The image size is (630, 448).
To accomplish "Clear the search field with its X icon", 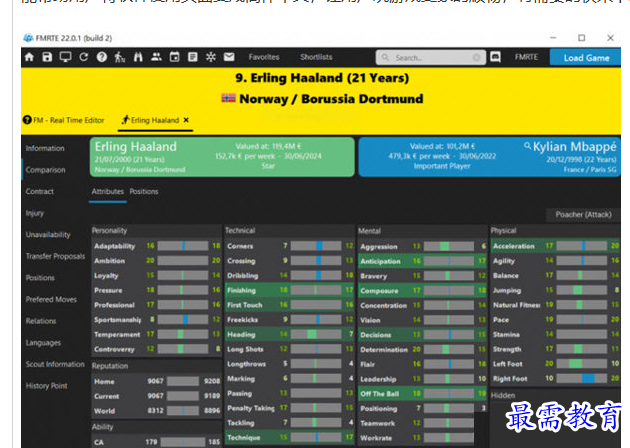I will click(476, 57).
